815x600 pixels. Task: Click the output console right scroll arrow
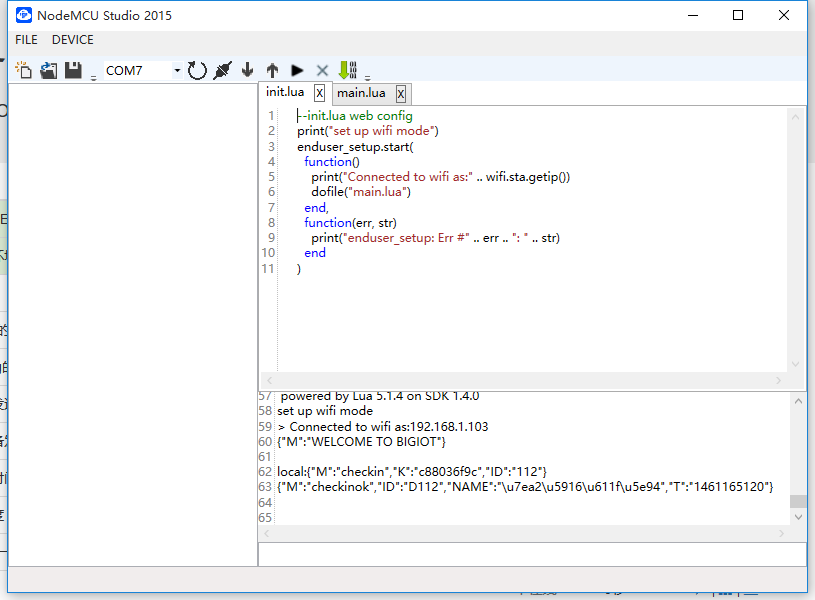tap(781, 533)
